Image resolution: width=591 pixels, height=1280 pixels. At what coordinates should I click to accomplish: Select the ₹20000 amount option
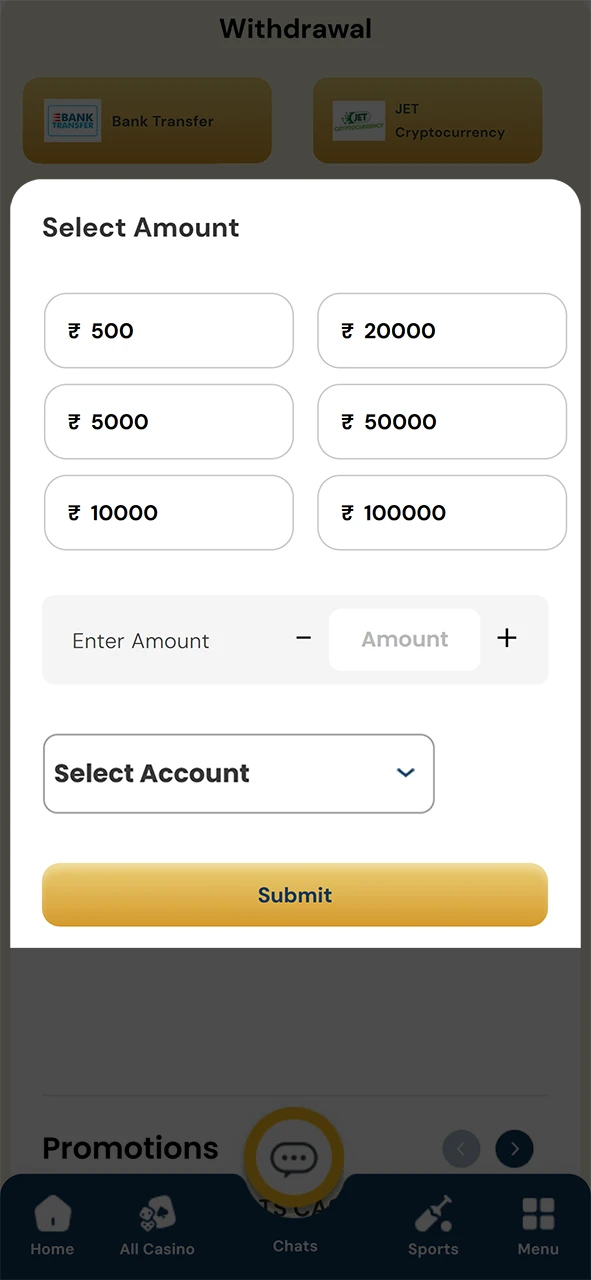click(441, 330)
